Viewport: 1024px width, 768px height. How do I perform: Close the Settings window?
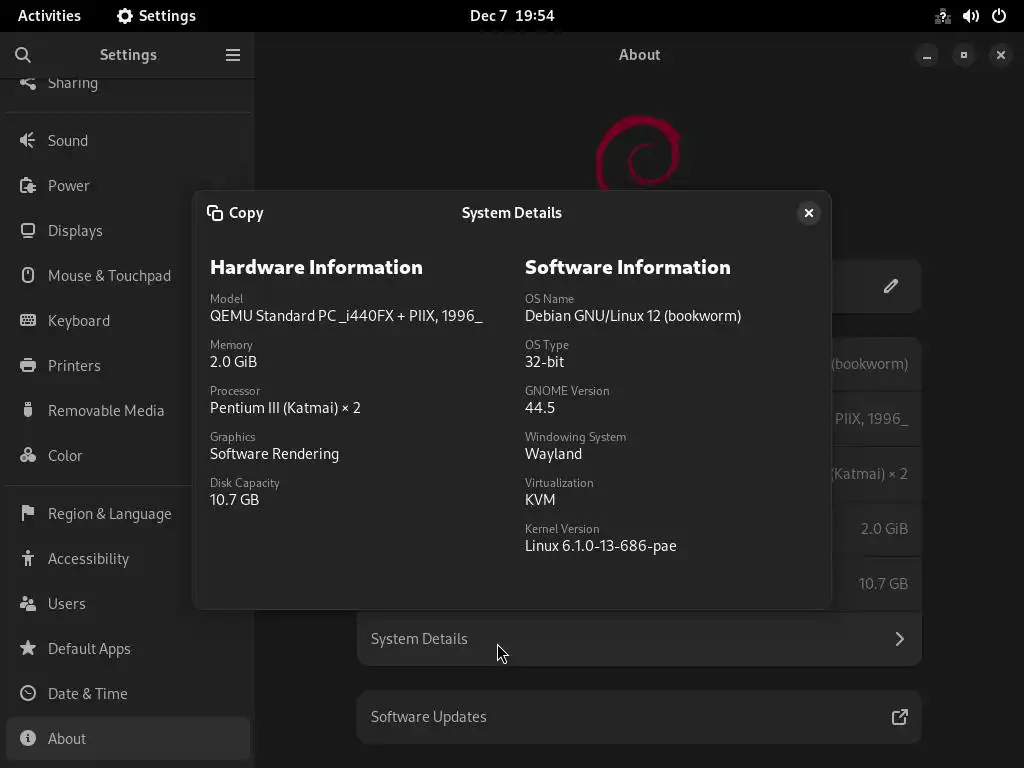pyautogui.click(x=1000, y=56)
